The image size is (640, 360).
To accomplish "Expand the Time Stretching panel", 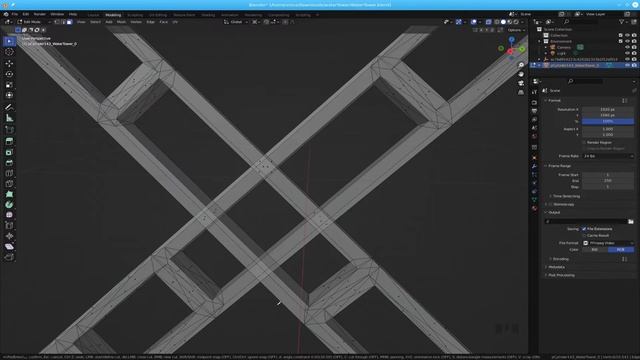I will pyautogui.click(x=566, y=196).
